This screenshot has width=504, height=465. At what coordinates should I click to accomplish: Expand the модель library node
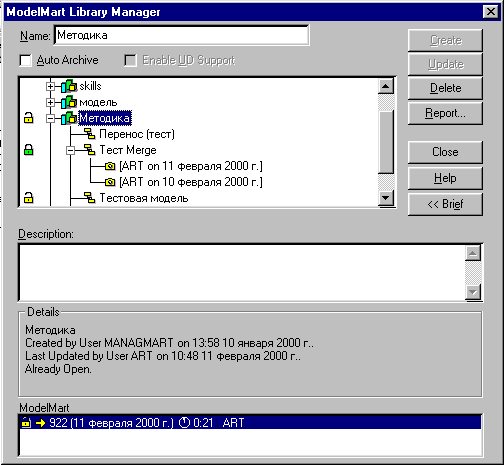tap(50, 102)
